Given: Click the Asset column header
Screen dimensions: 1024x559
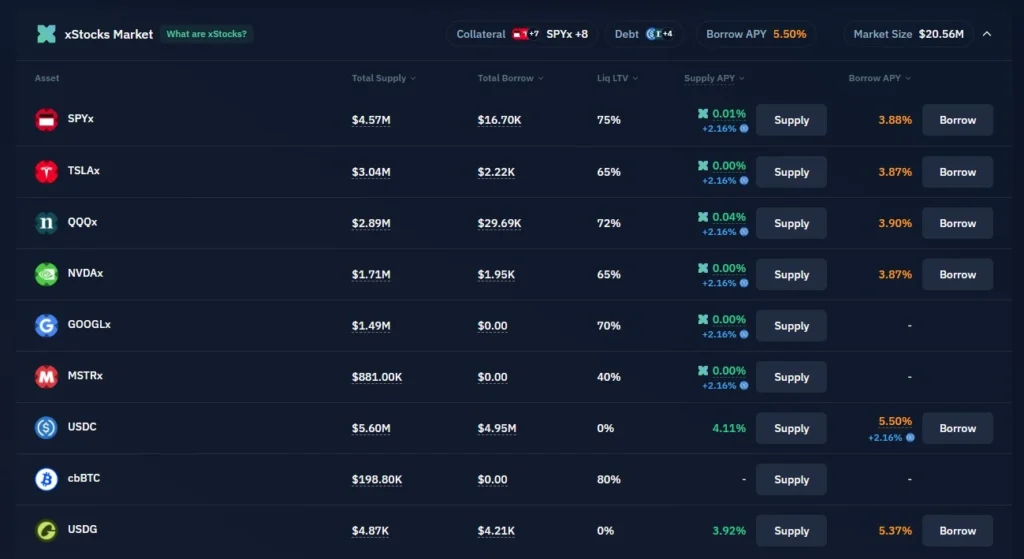Looking at the screenshot, I should coord(47,78).
